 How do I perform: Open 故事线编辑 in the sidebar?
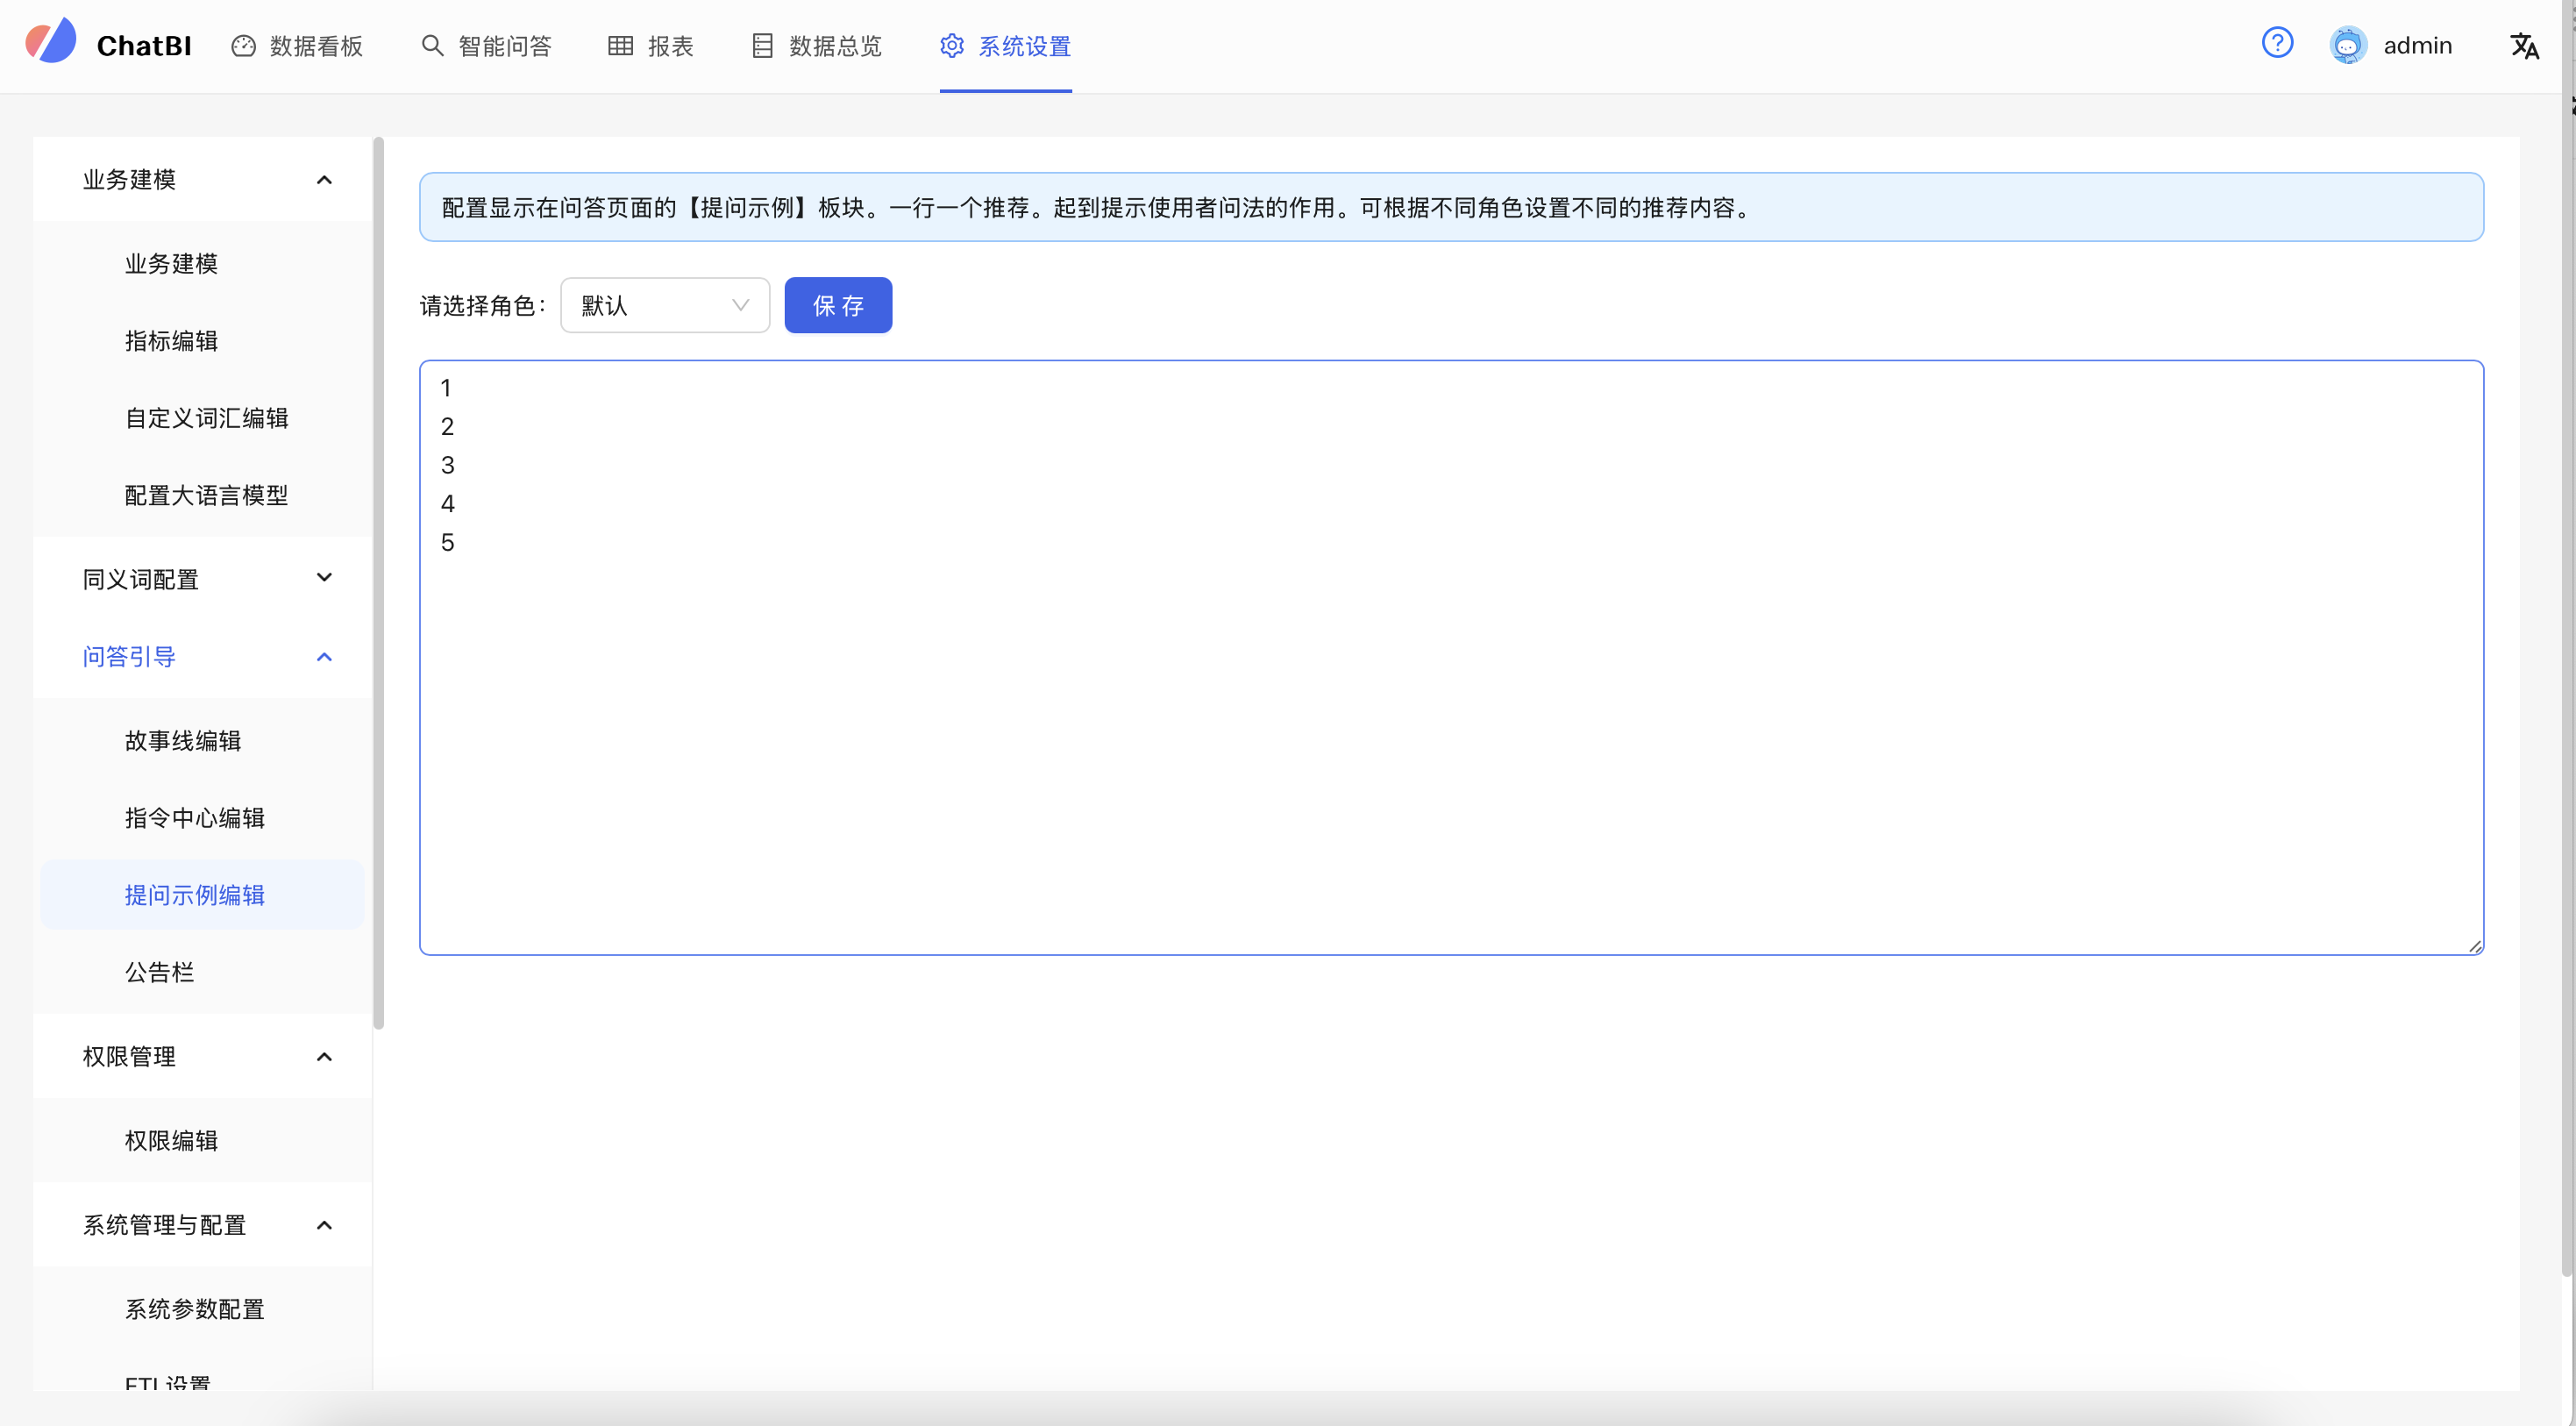[183, 741]
